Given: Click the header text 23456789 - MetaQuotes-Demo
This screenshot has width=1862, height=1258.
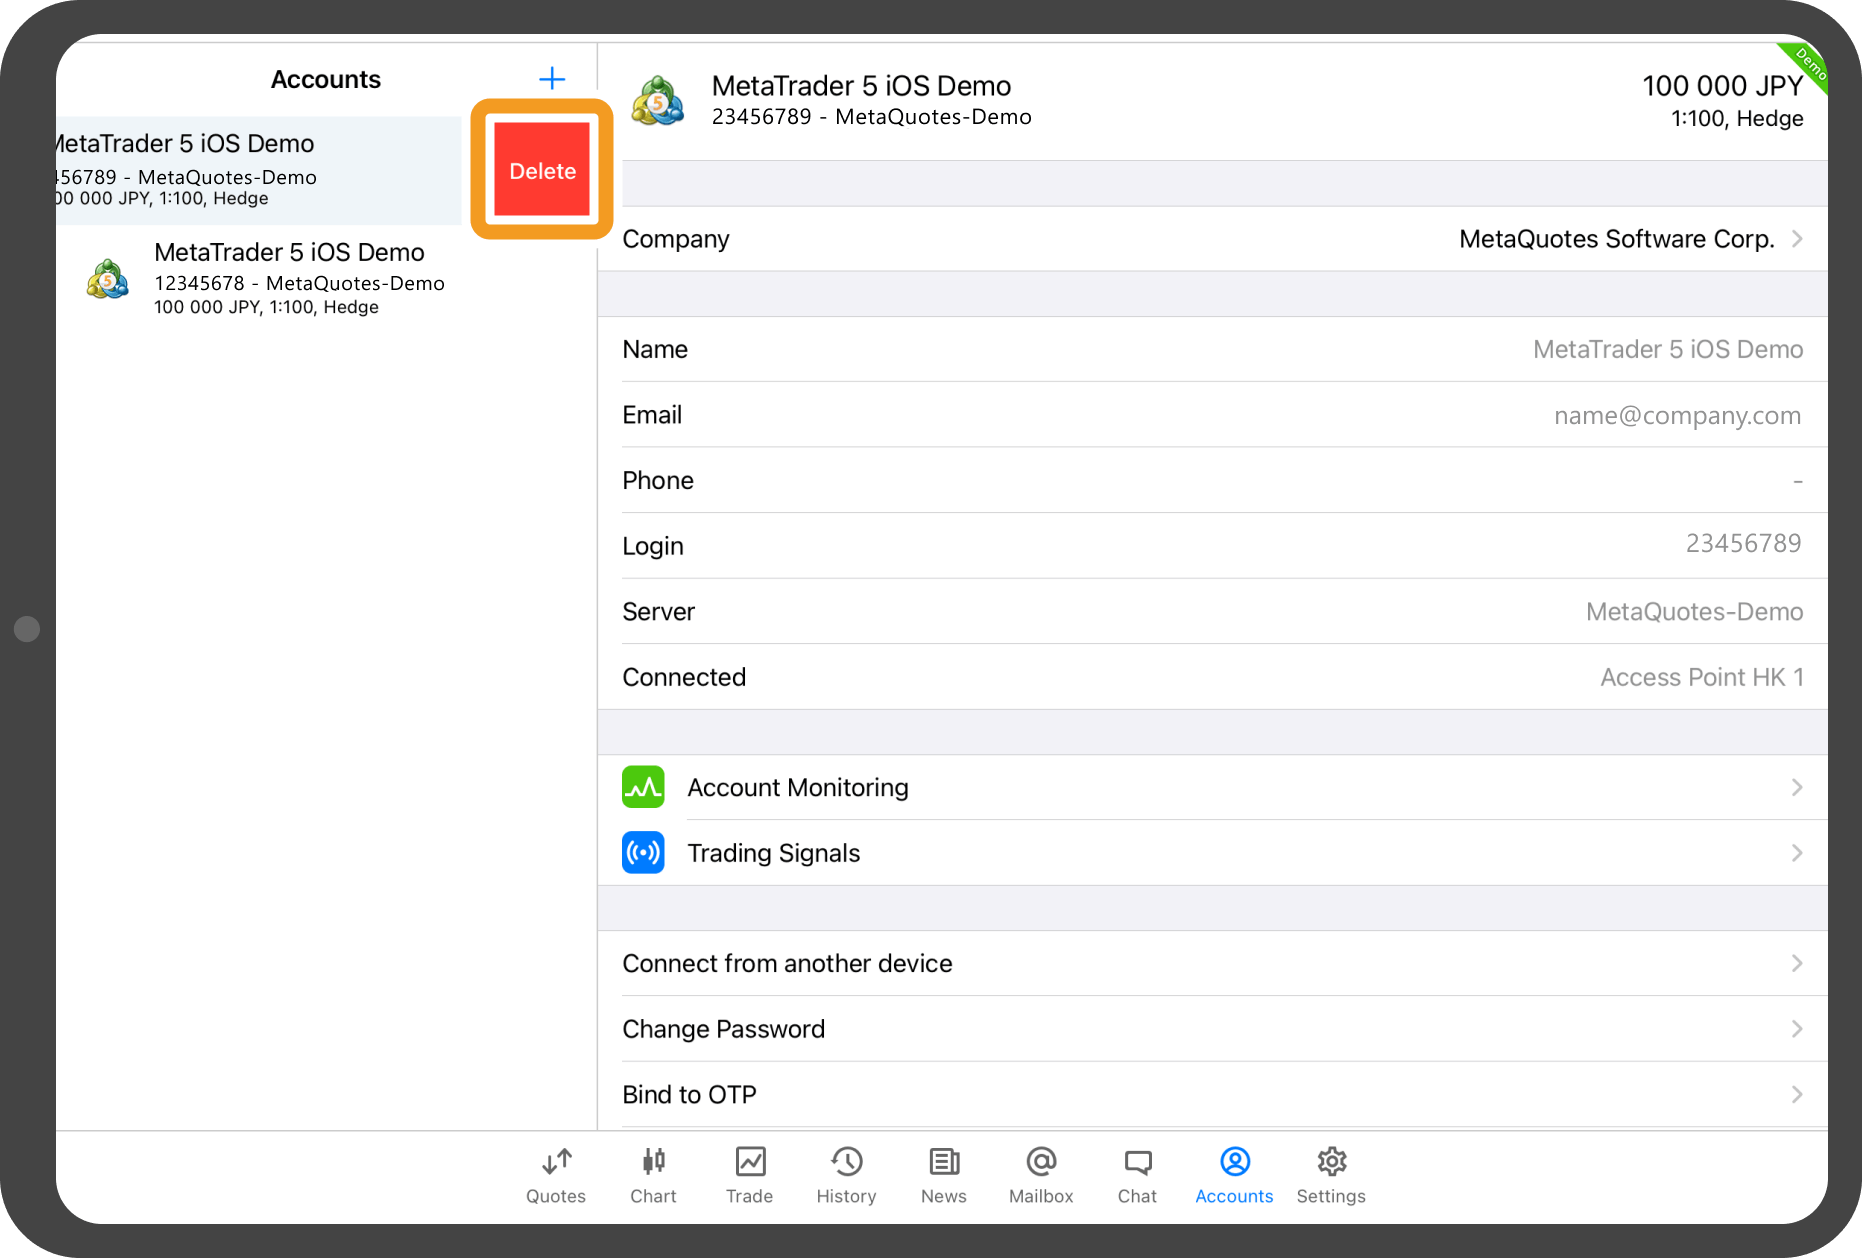Looking at the screenshot, I should point(871,117).
